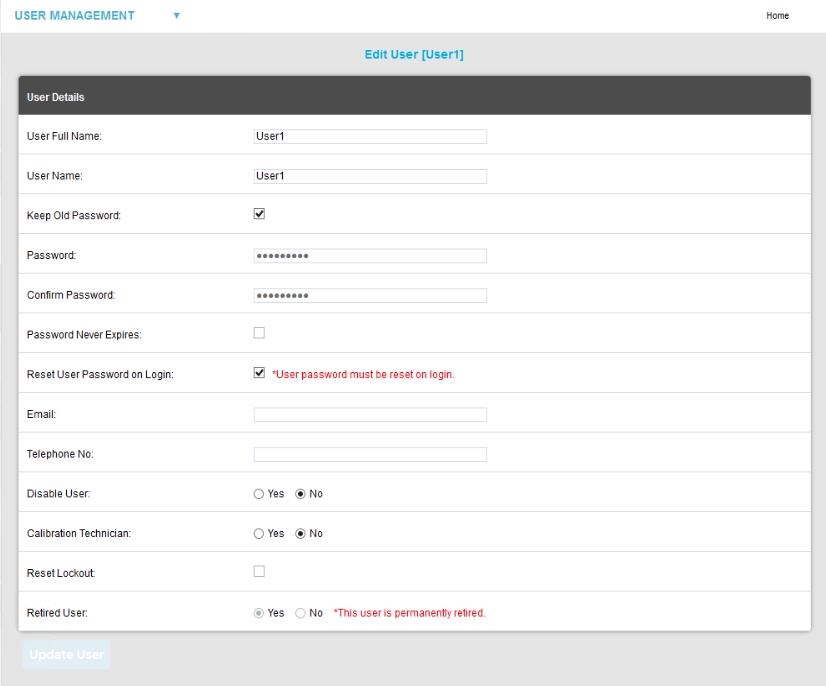Check the Reset Lockout checkbox
Screen dimensions: 826x686
pyautogui.click(x=259, y=571)
